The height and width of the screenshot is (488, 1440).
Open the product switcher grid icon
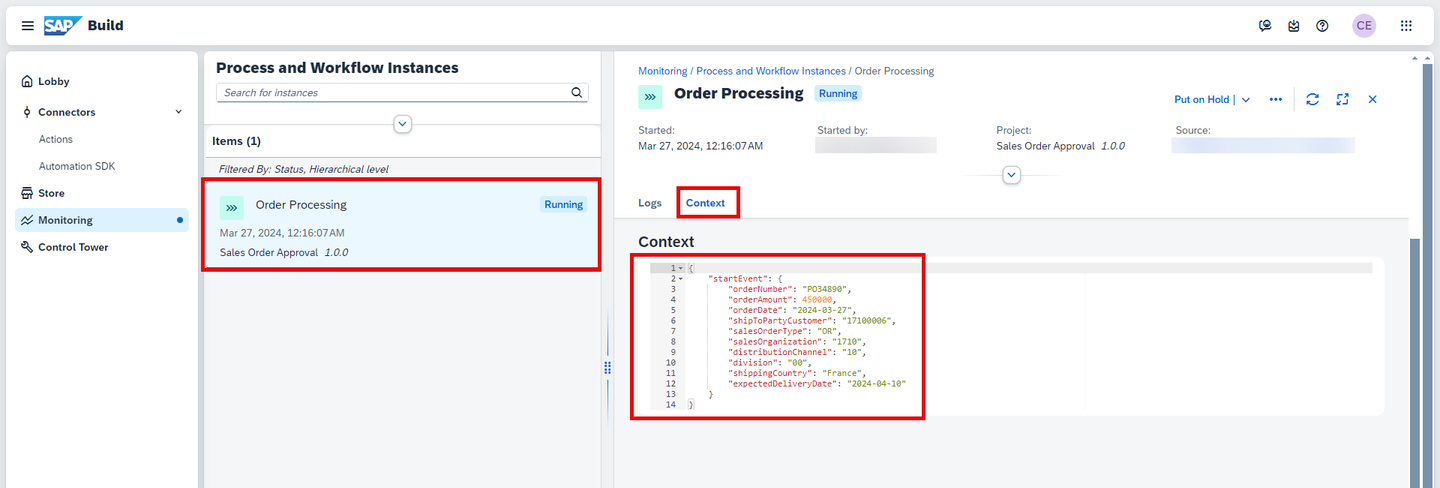[1406, 26]
